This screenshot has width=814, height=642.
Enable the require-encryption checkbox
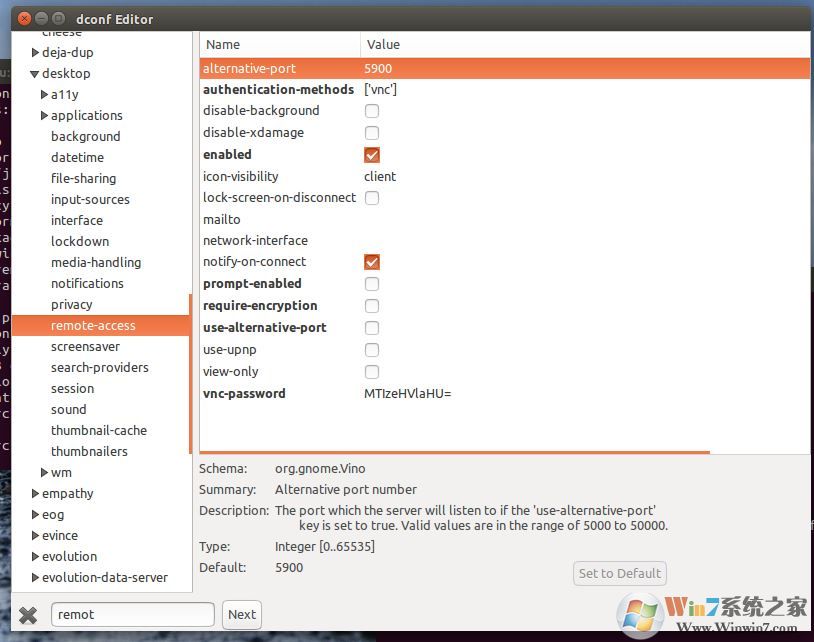372,306
